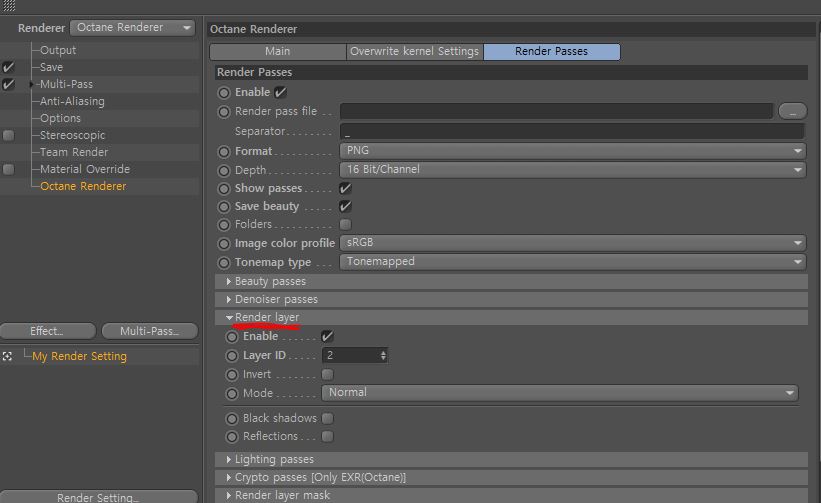
Task: Toggle the Render layer Enable checkbox
Action: (x=327, y=337)
